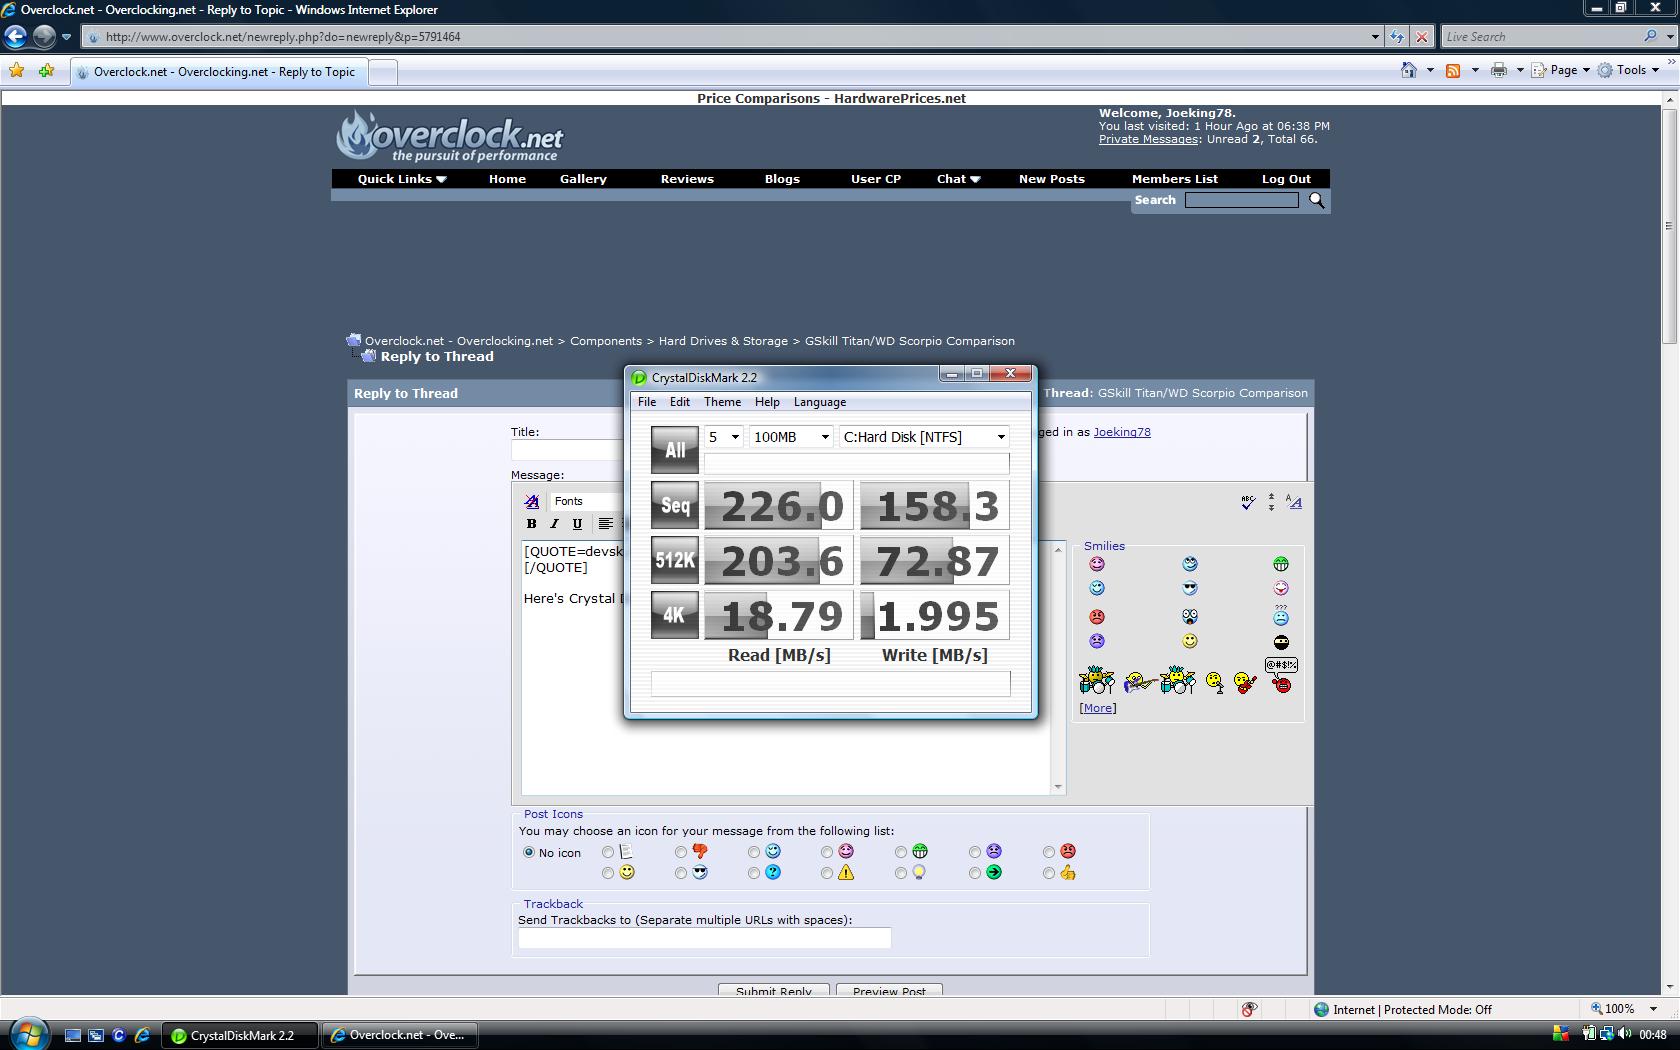Click the remove text formatting icon
The height and width of the screenshot is (1050, 1680).
click(532, 501)
